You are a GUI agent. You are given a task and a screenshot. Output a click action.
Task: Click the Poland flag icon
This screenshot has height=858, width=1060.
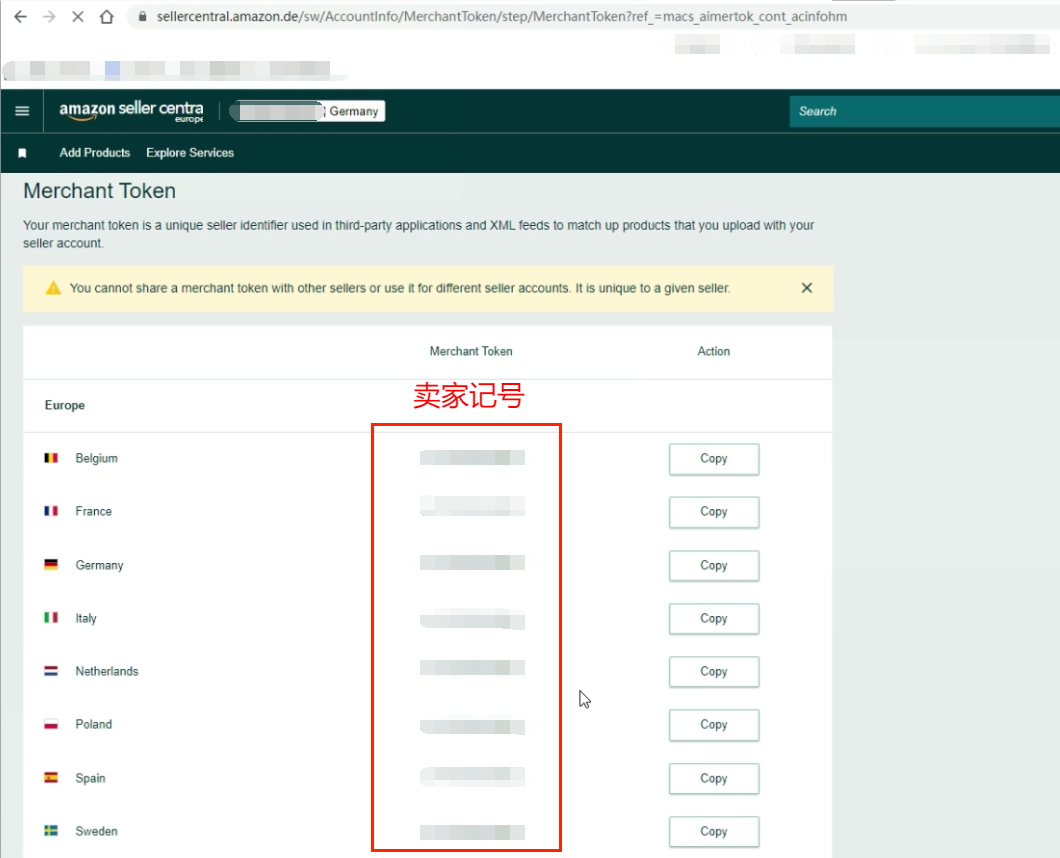(51, 724)
